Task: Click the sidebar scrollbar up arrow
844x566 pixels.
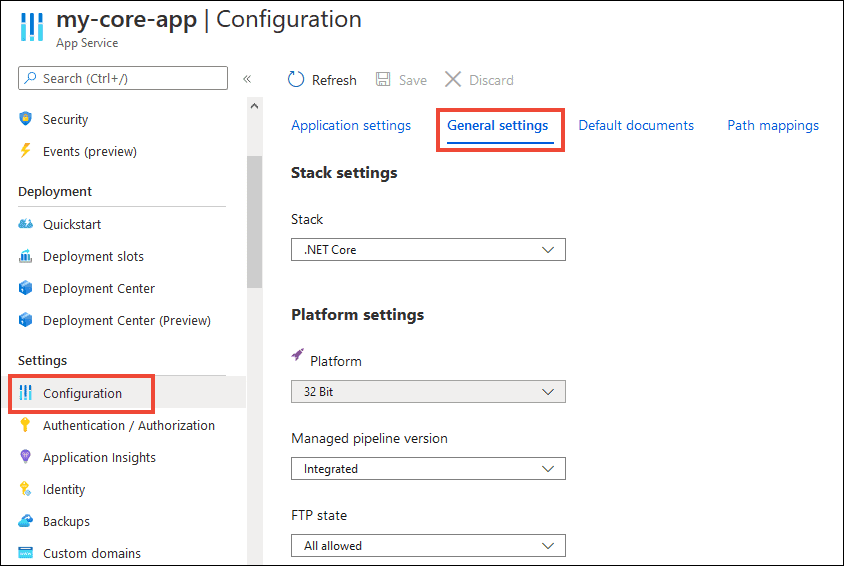Action: pos(255,106)
